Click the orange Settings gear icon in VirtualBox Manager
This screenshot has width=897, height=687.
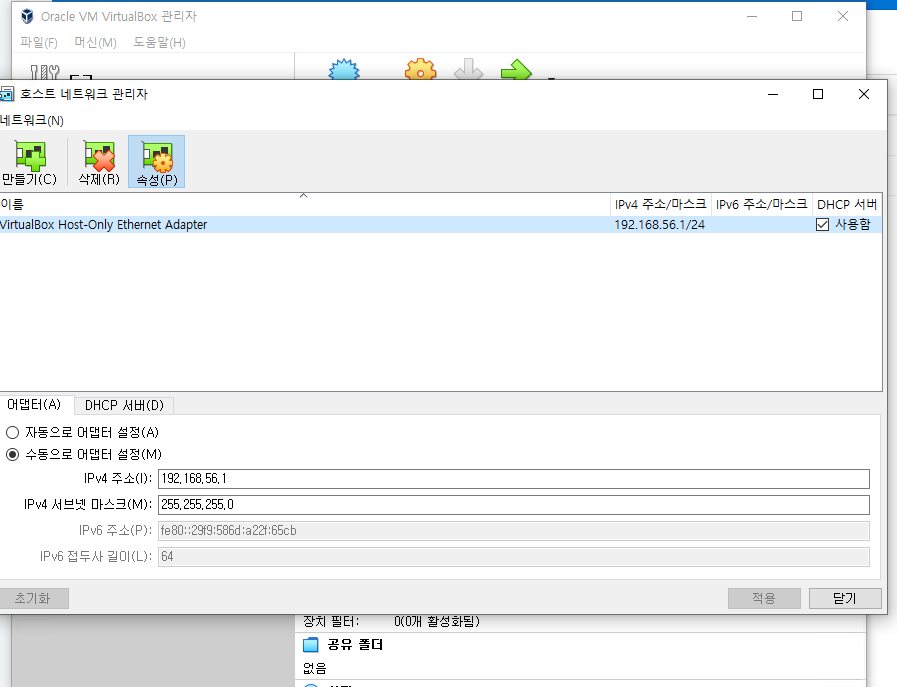point(420,69)
